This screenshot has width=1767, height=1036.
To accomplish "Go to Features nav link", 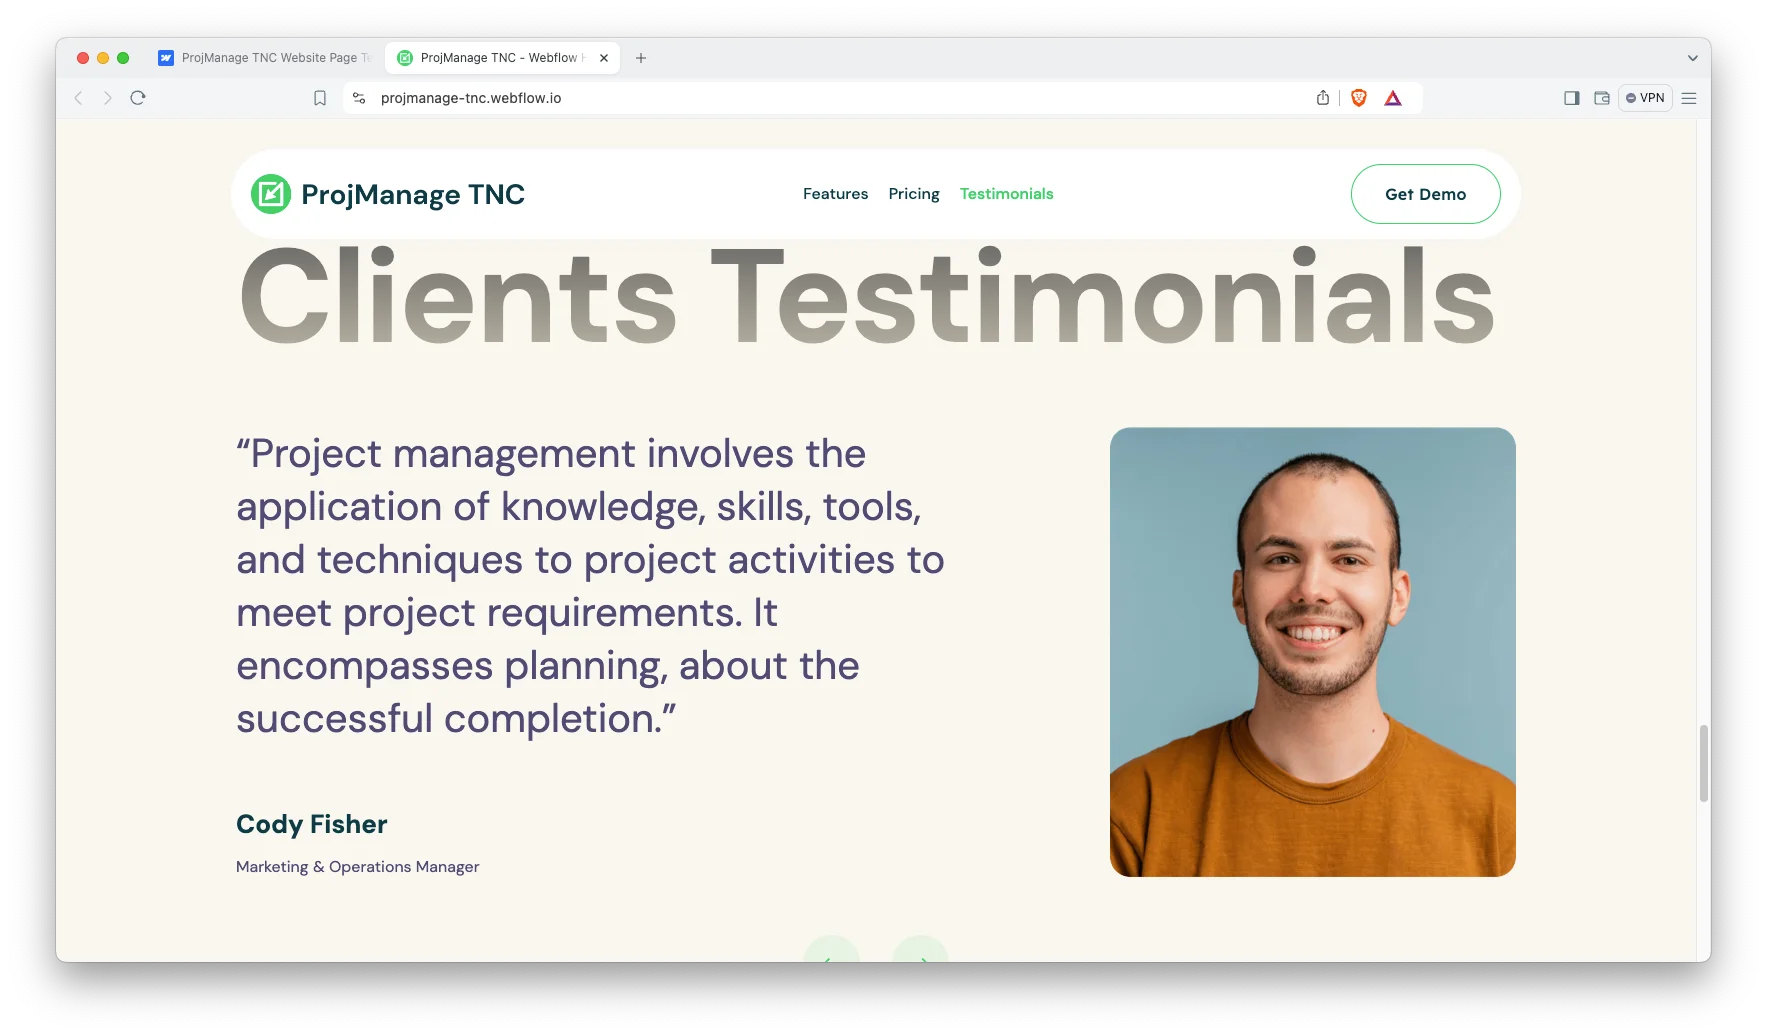I will tap(835, 194).
